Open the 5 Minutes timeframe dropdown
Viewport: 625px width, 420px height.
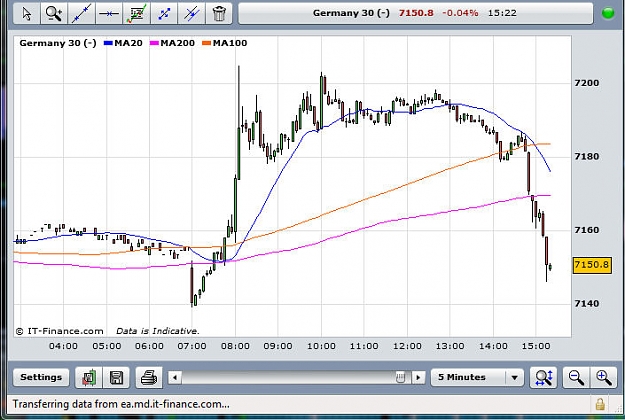click(x=477, y=377)
